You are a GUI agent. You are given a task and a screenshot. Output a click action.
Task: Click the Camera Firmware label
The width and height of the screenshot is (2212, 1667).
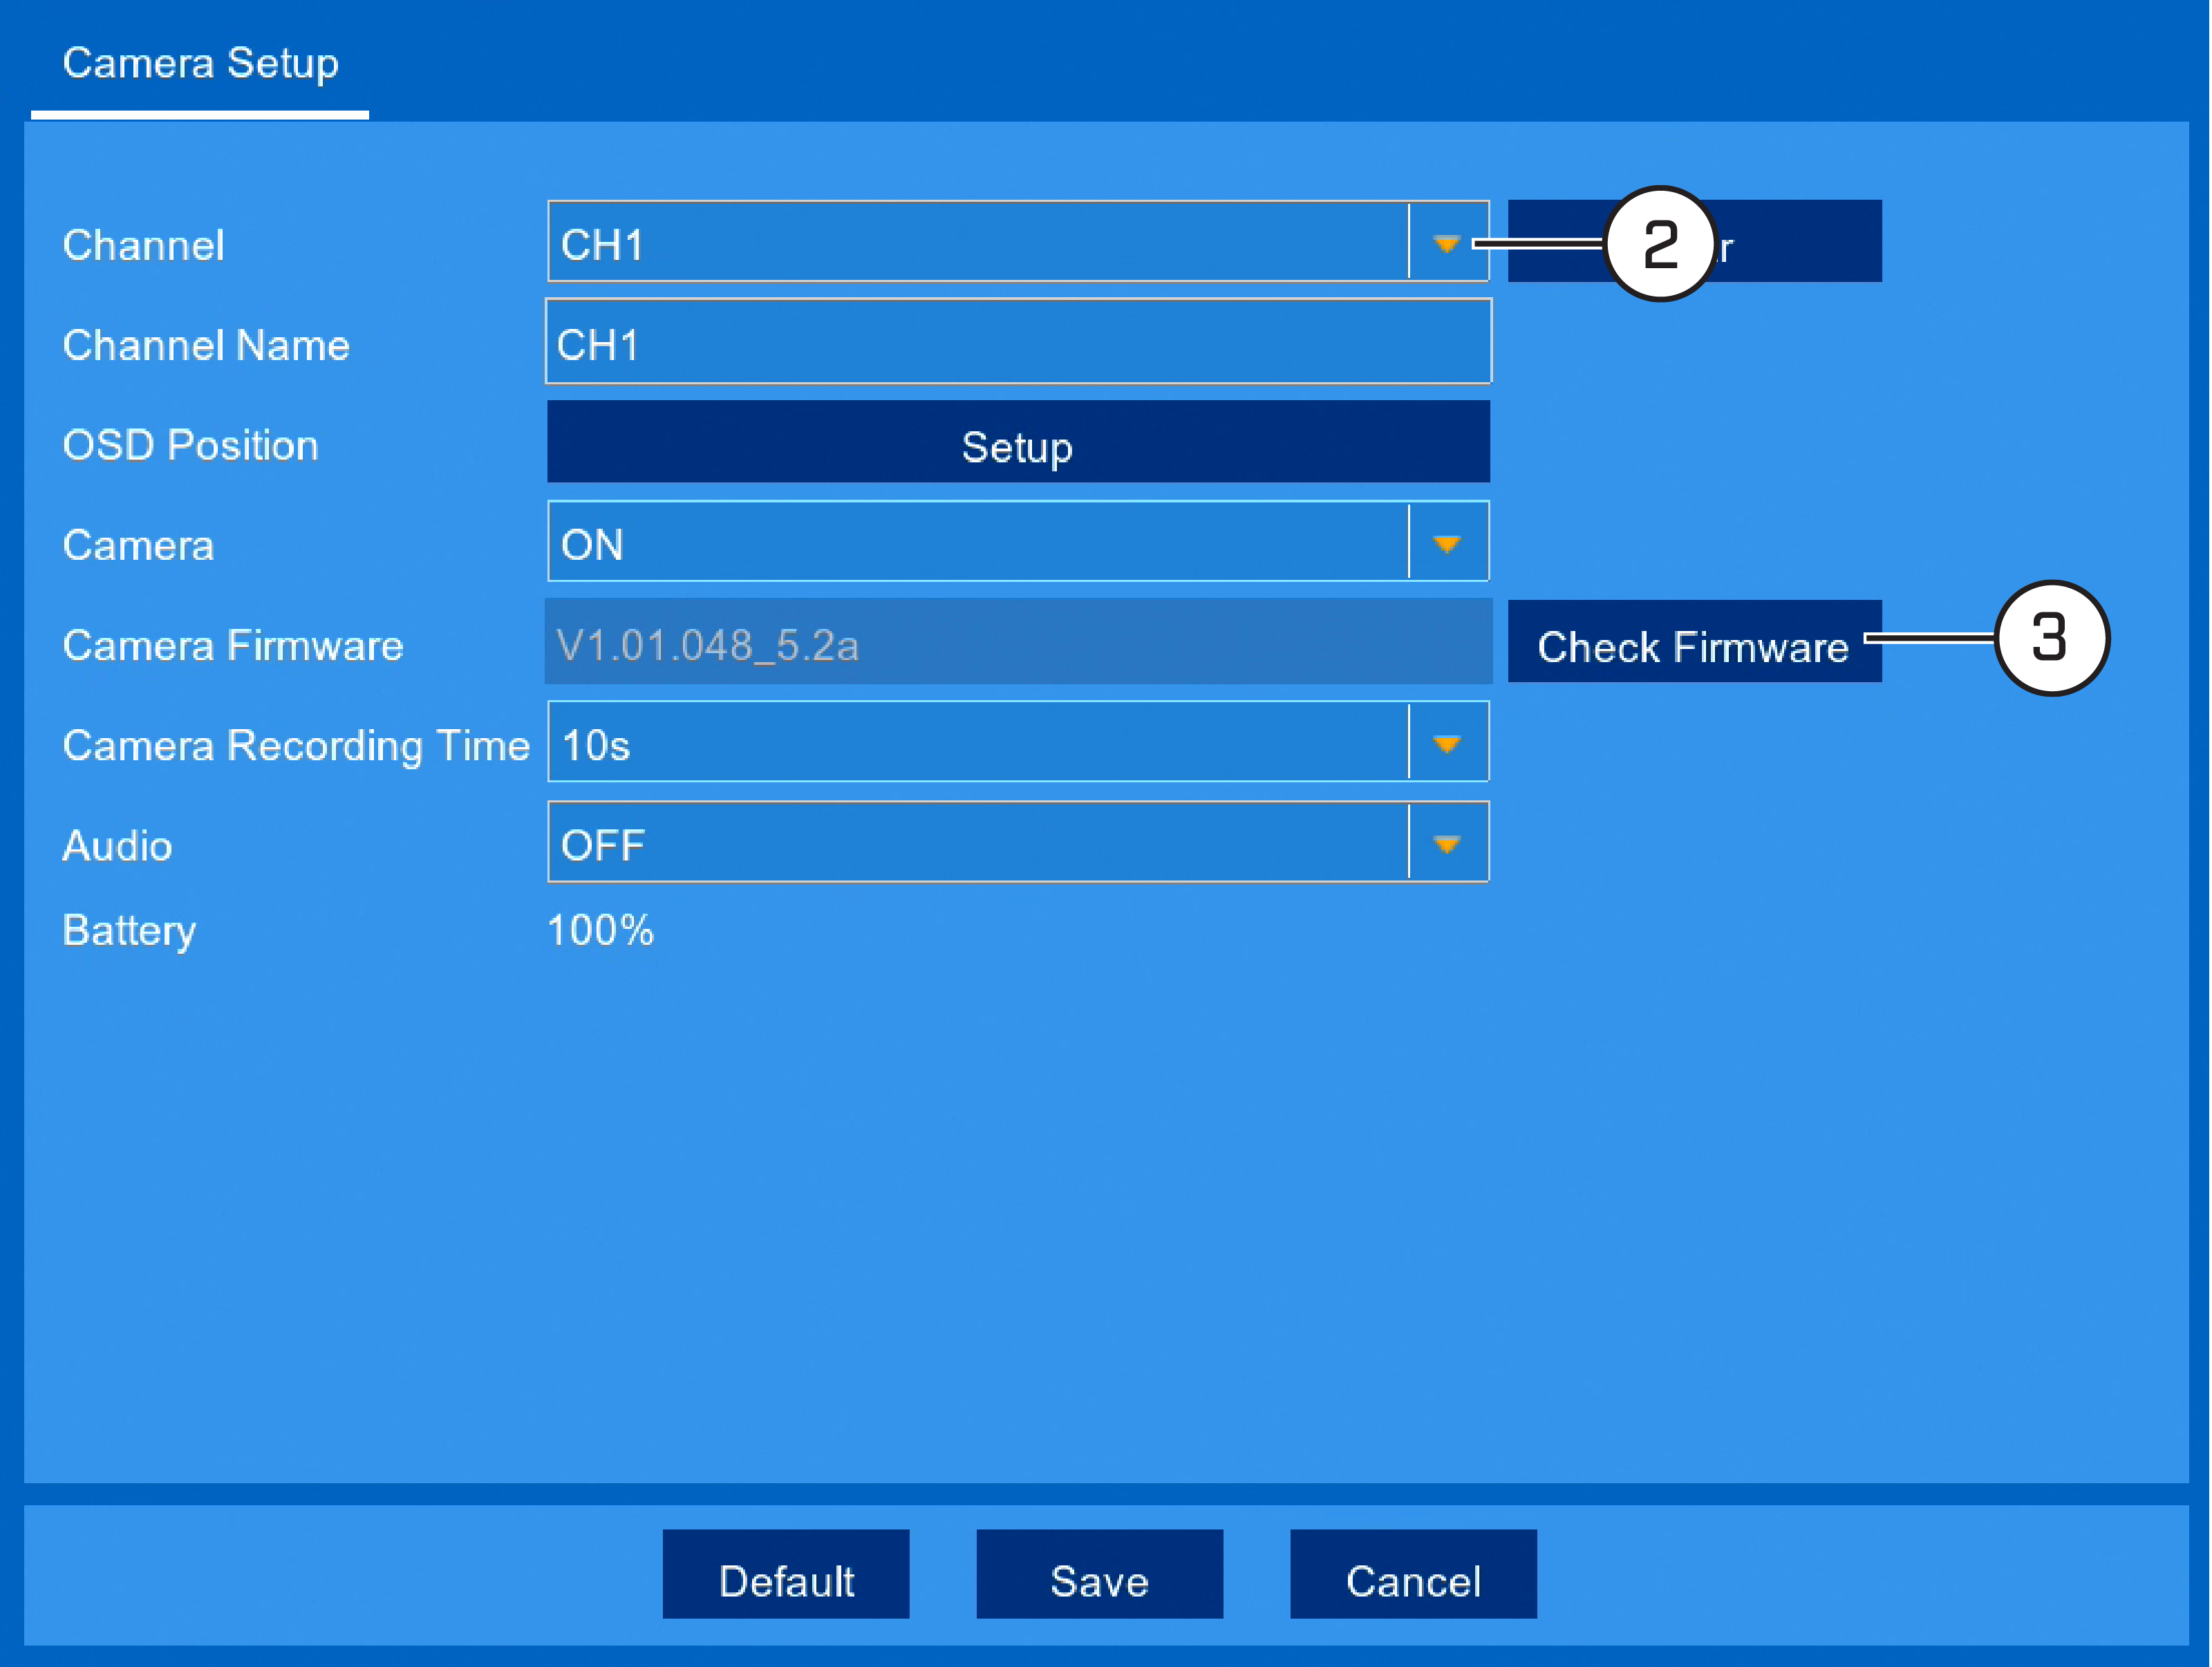(232, 646)
